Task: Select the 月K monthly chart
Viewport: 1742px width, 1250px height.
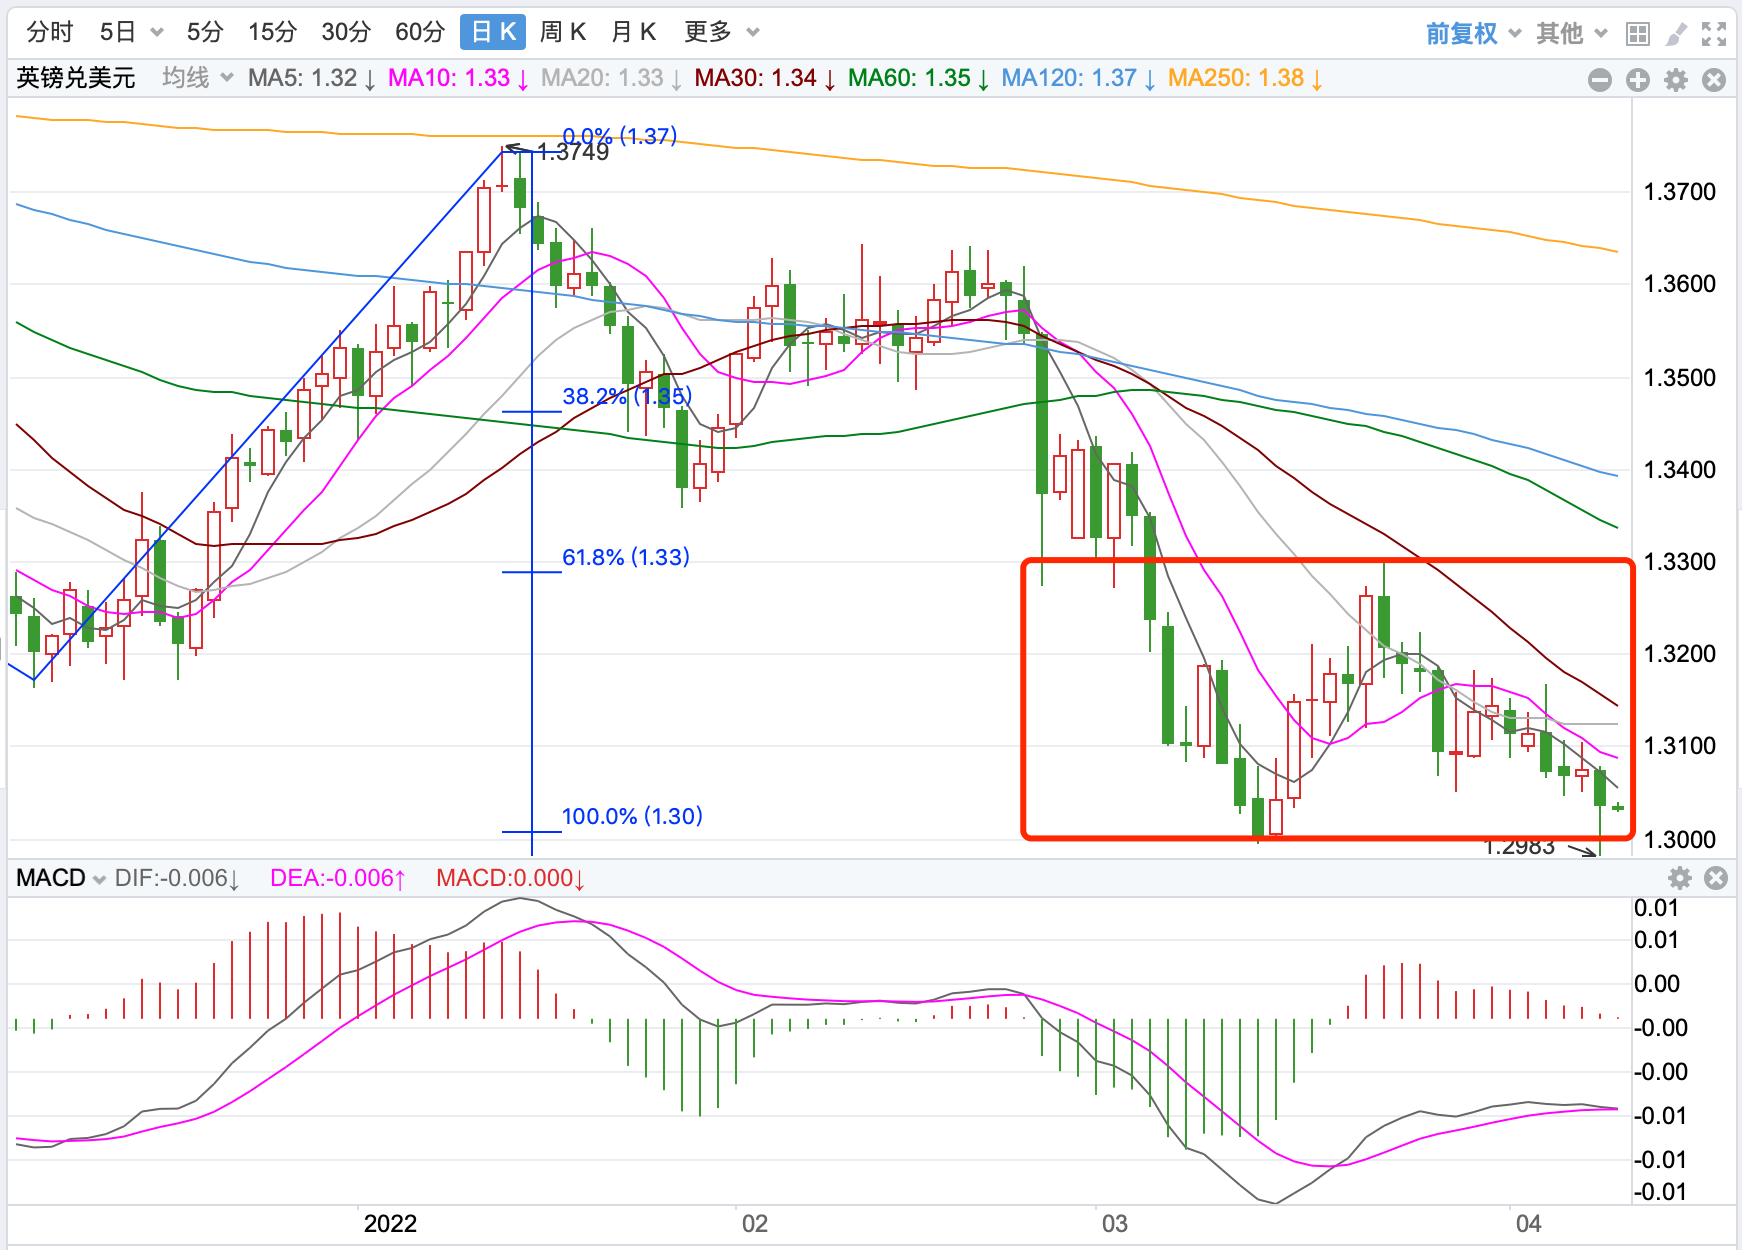Action: point(633,32)
